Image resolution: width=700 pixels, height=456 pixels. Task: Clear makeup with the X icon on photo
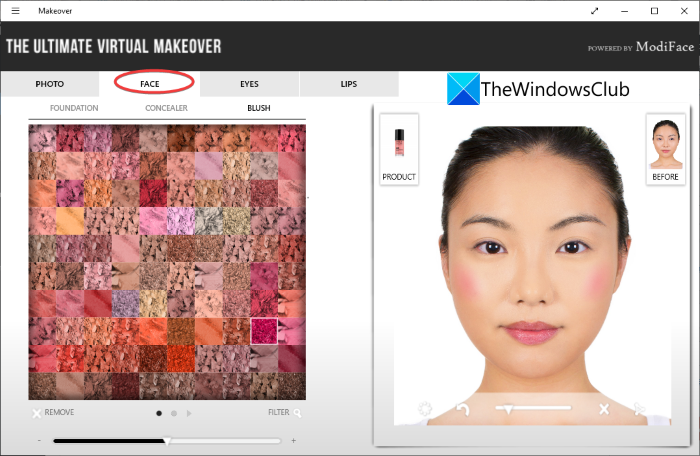pyautogui.click(x=604, y=409)
